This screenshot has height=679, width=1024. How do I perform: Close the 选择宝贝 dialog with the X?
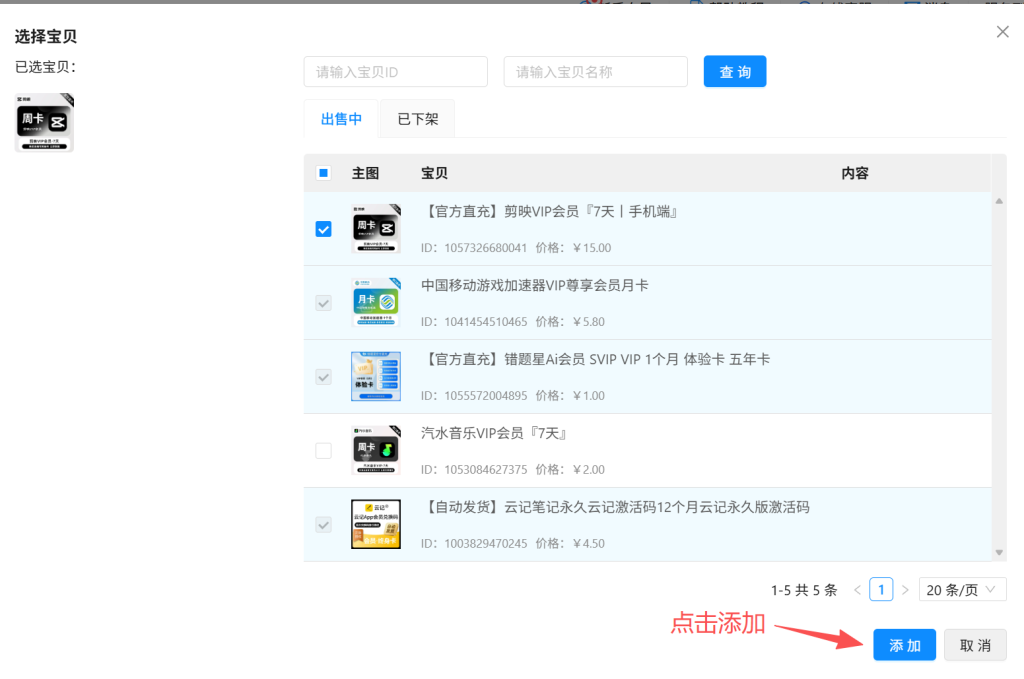coord(1002,31)
